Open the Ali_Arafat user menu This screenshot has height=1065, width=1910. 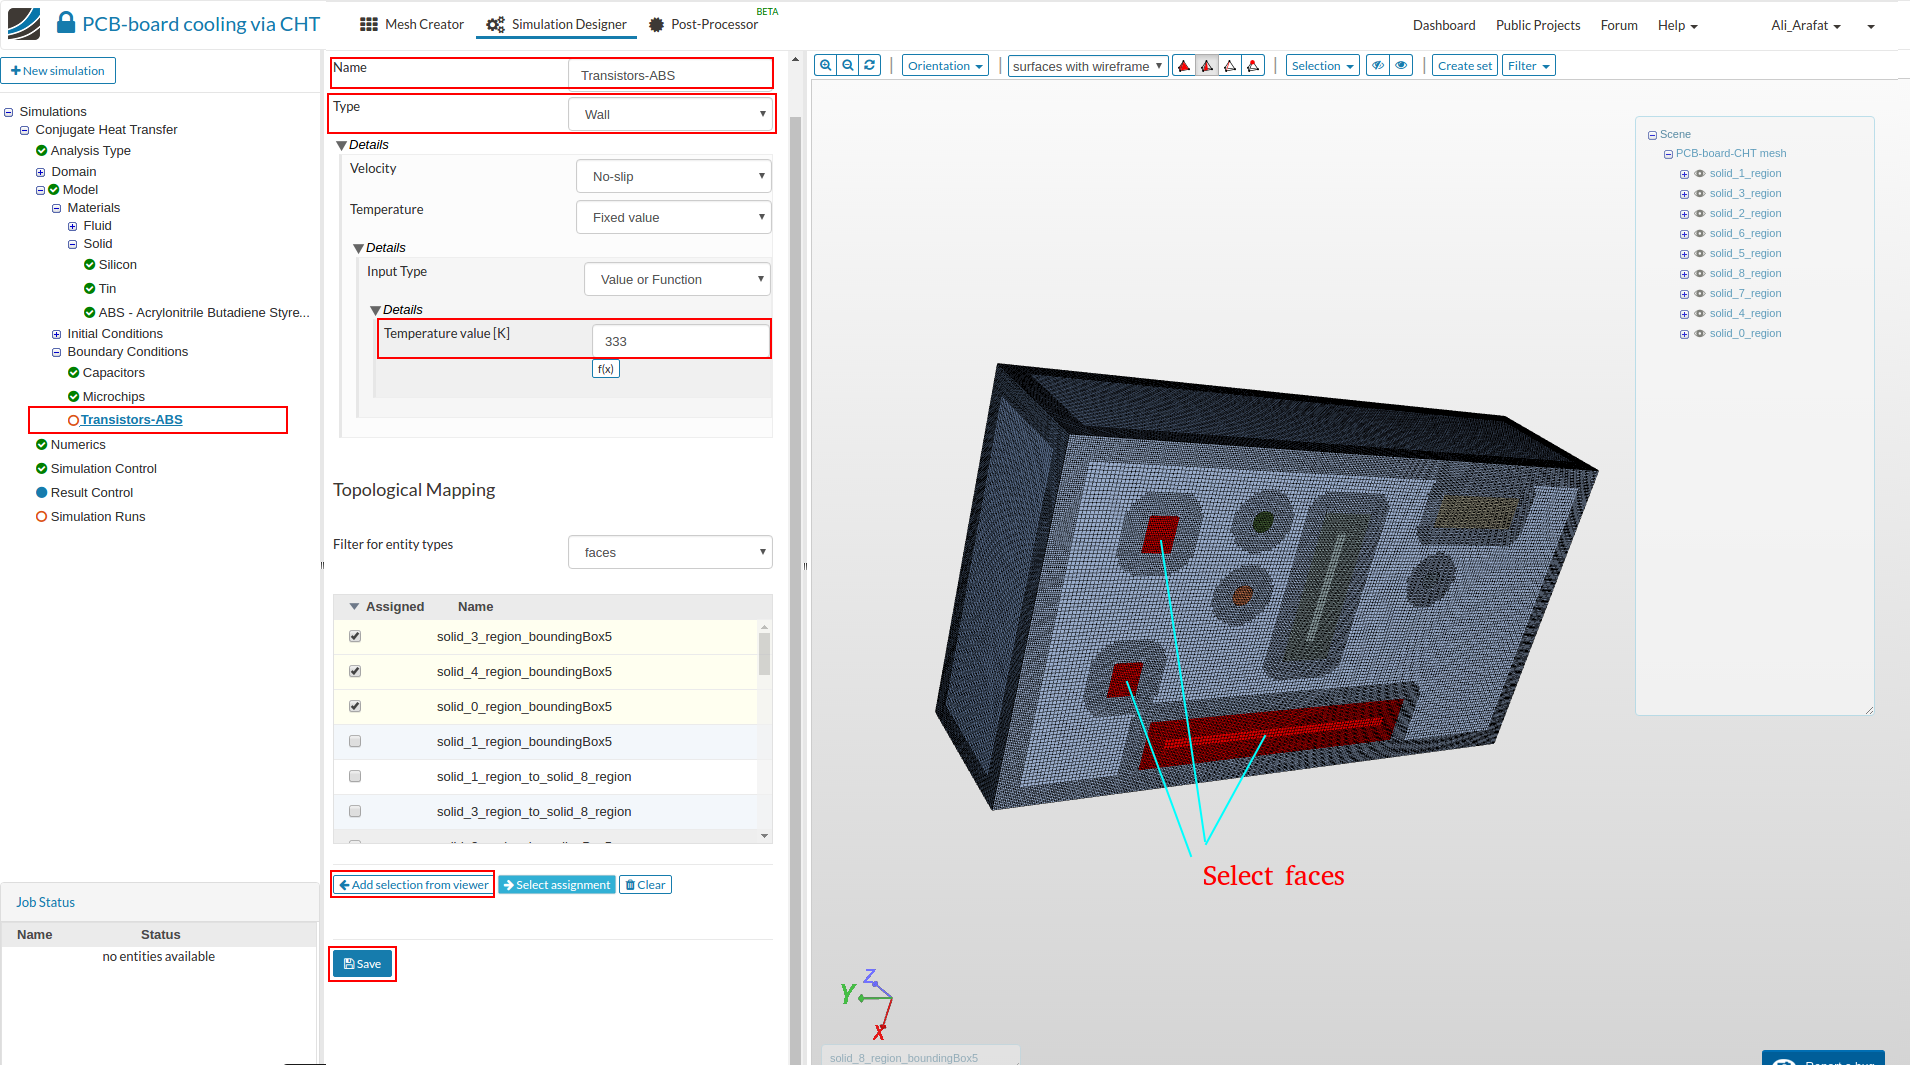1806,25
